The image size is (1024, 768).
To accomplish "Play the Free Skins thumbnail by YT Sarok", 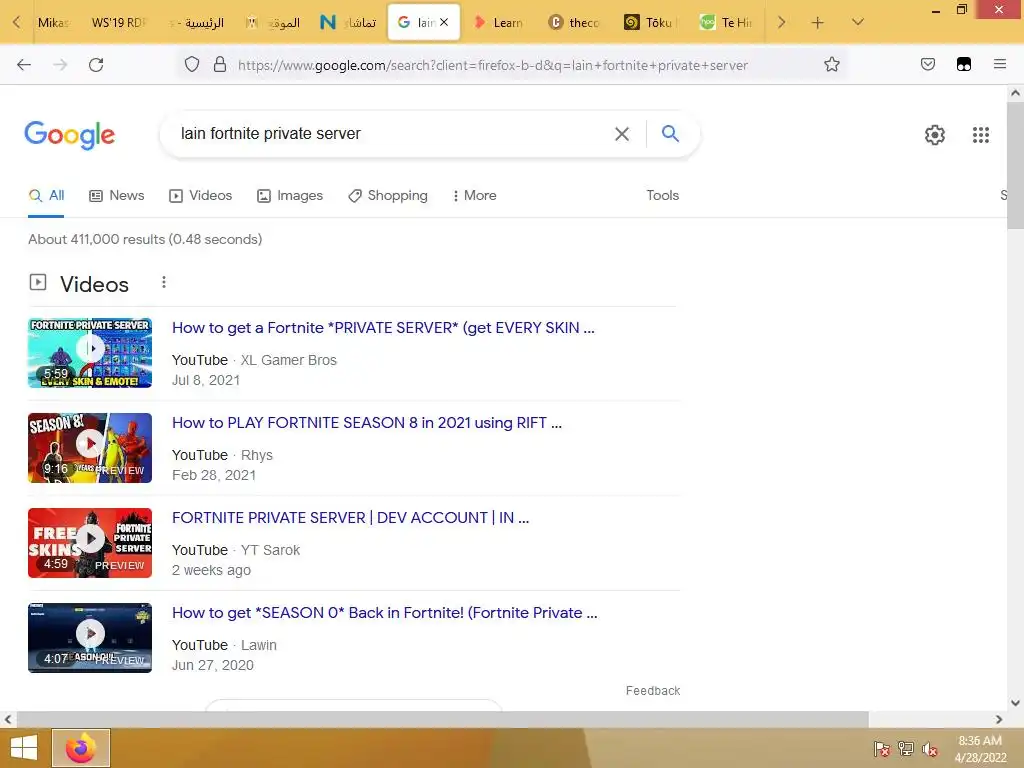I will coord(90,543).
